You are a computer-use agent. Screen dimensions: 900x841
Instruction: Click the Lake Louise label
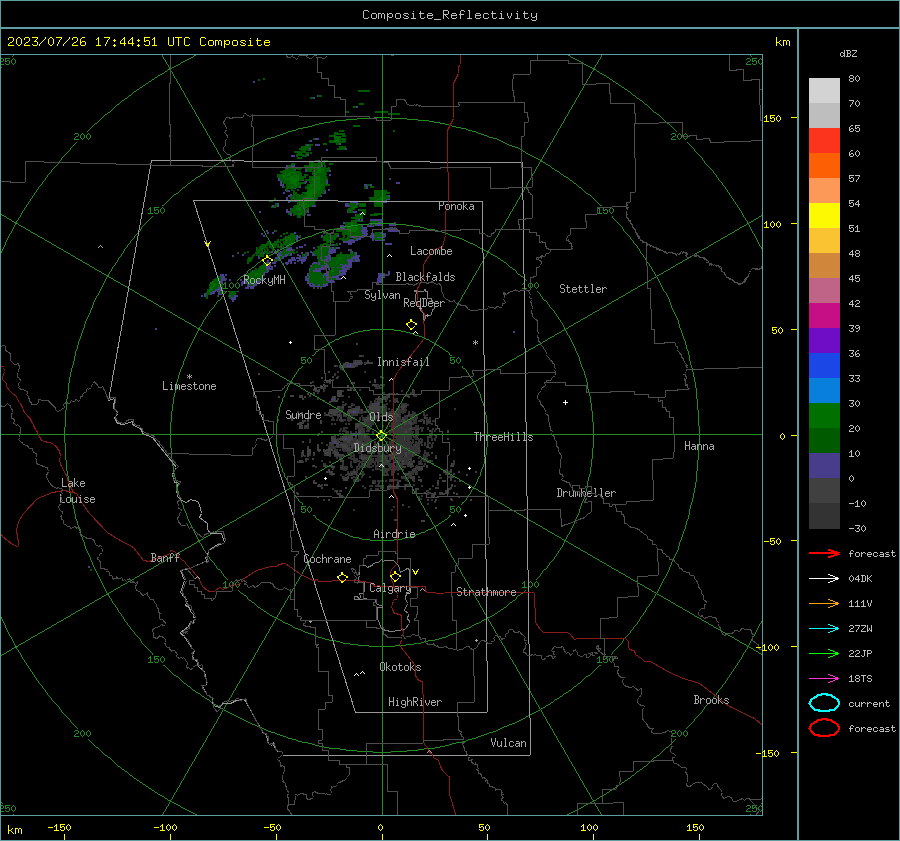point(77,491)
